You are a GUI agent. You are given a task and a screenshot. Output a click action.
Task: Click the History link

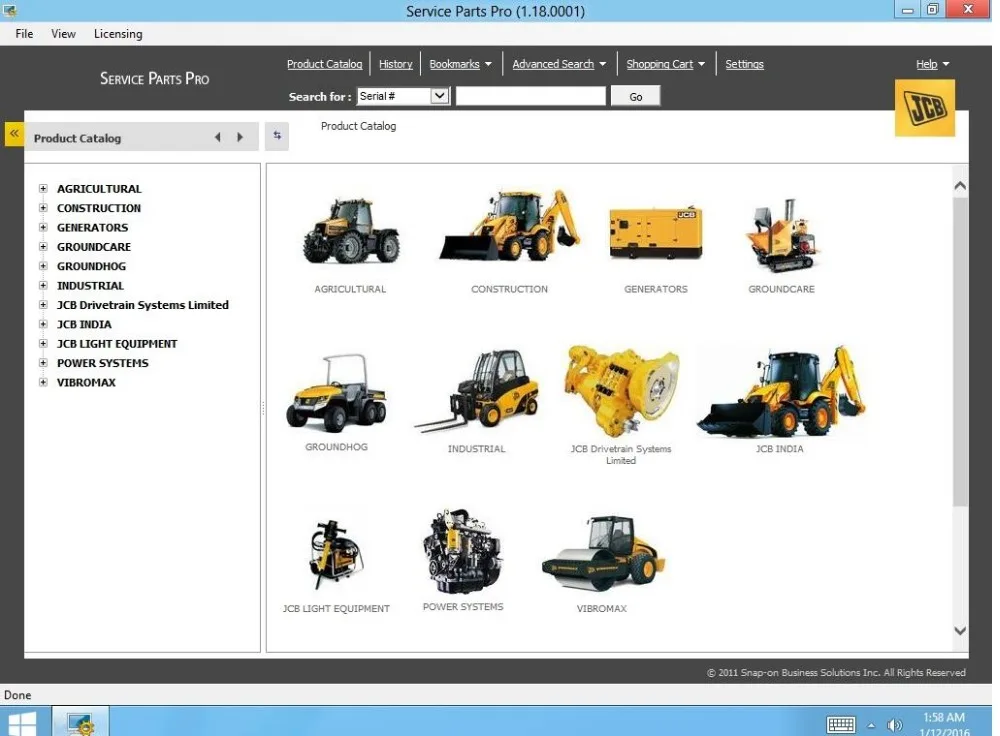395,64
